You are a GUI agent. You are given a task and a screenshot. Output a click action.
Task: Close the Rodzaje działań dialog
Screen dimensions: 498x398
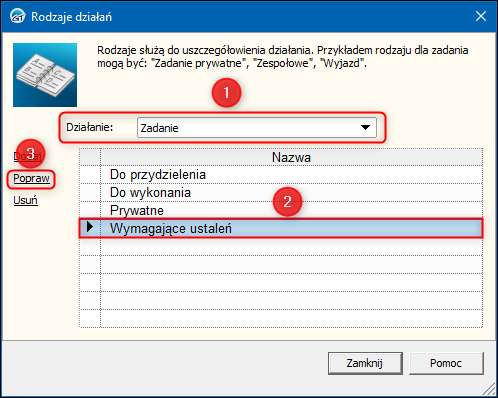tap(481, 16)
